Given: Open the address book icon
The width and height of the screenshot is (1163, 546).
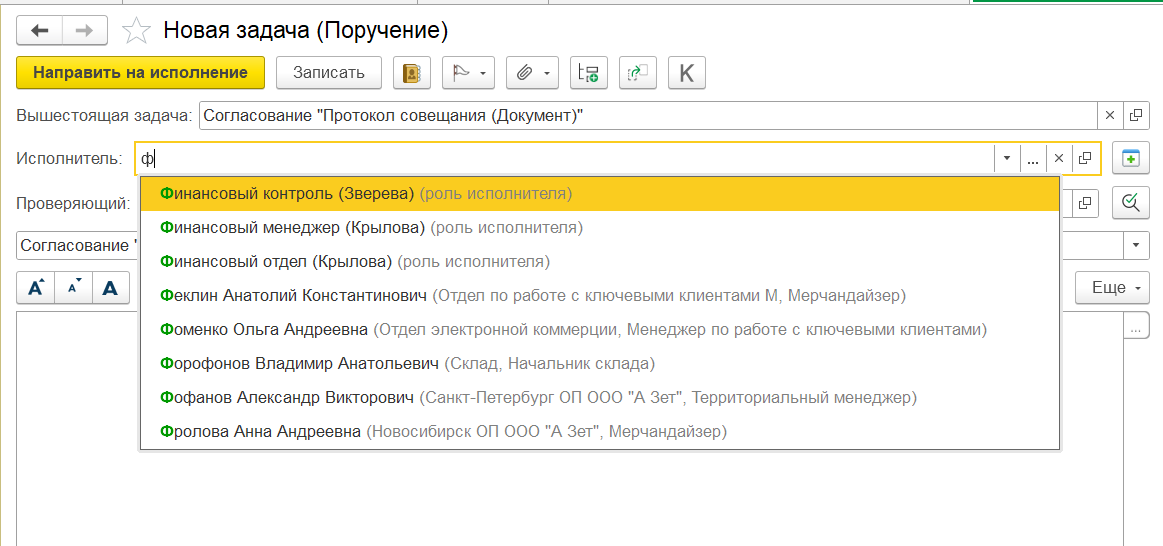Looking at the screenshot, I should click(411, 73).
